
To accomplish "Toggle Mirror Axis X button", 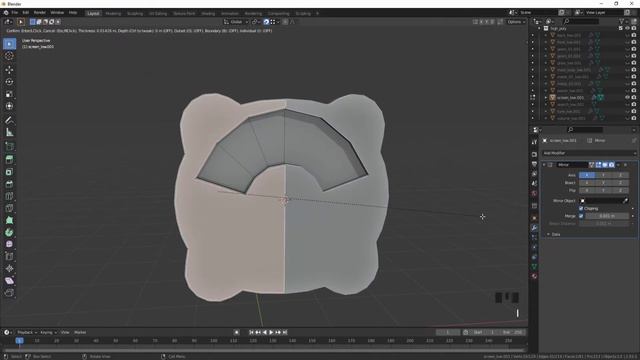I will 587,175.
